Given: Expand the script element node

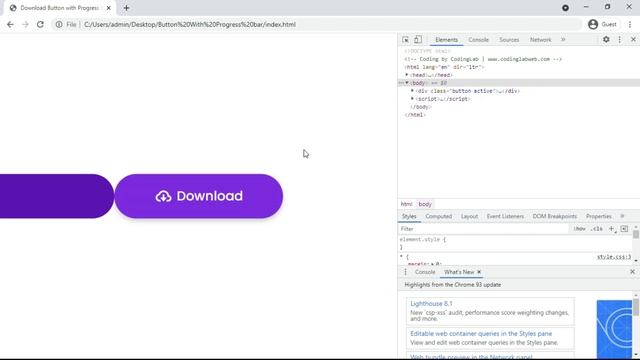Looking at the screenshot, I should click(412, 99).
